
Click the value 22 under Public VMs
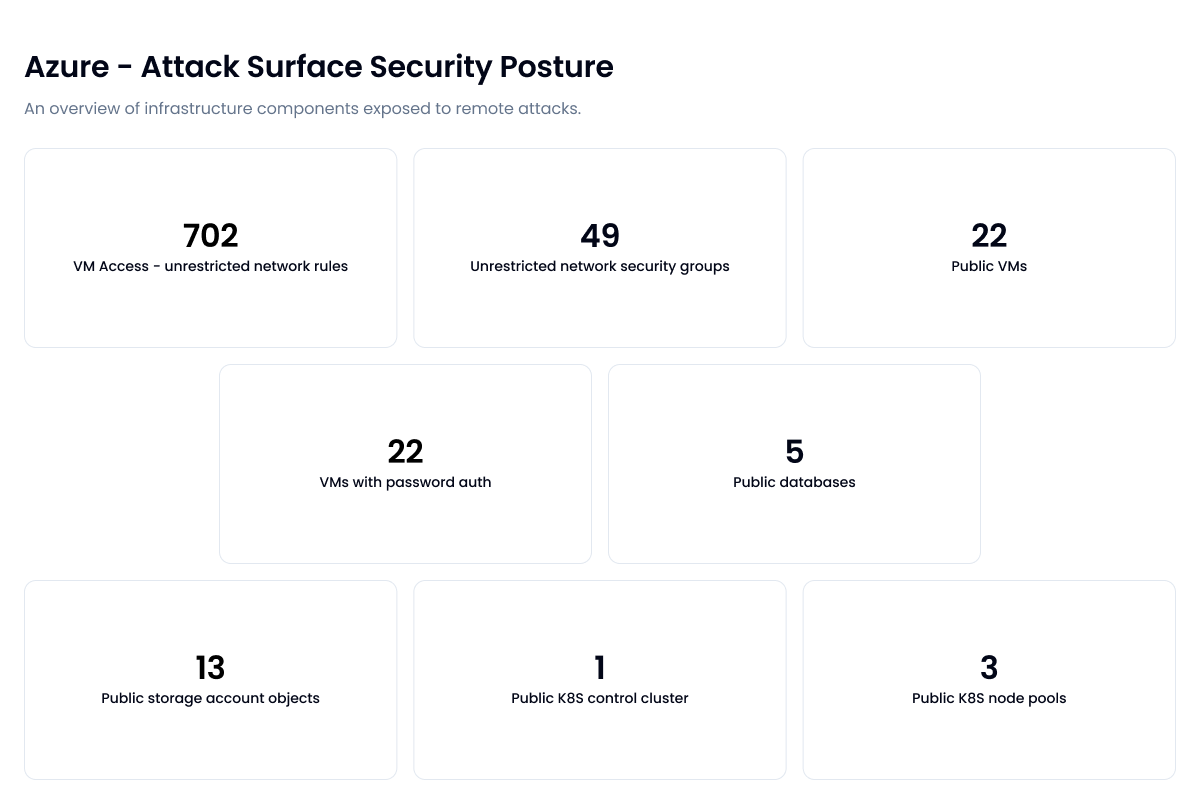pos(989,236)
